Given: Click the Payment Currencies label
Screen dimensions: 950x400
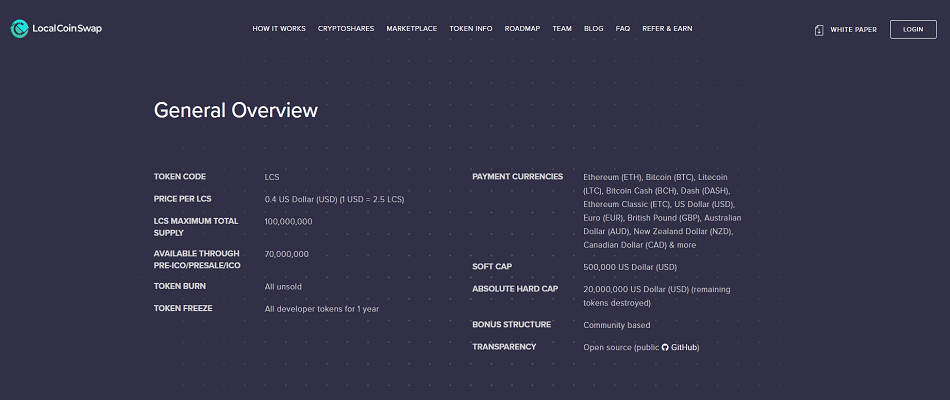Looking at the screenshot, I should pos(517,177).
